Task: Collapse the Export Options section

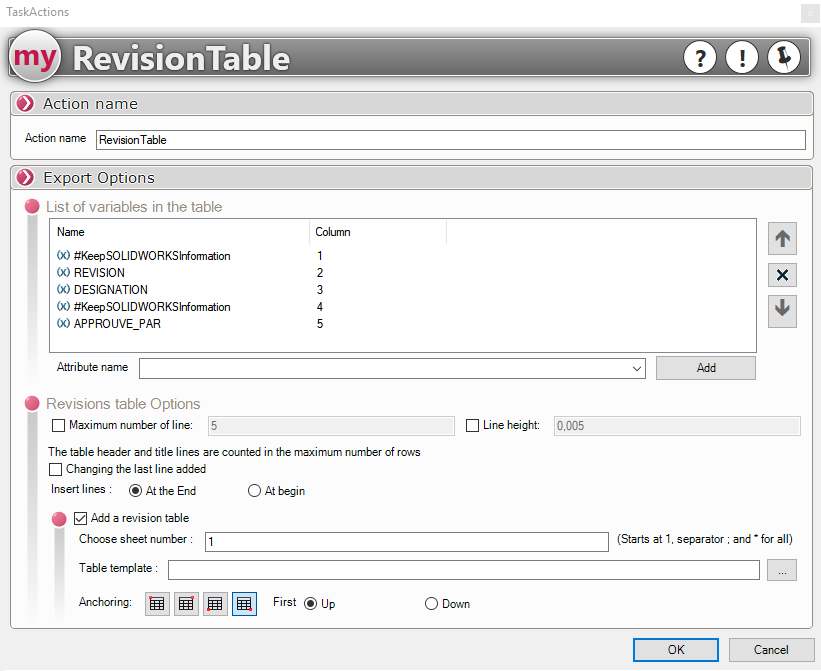Action: pyautogui.click(x=26, y=178)
